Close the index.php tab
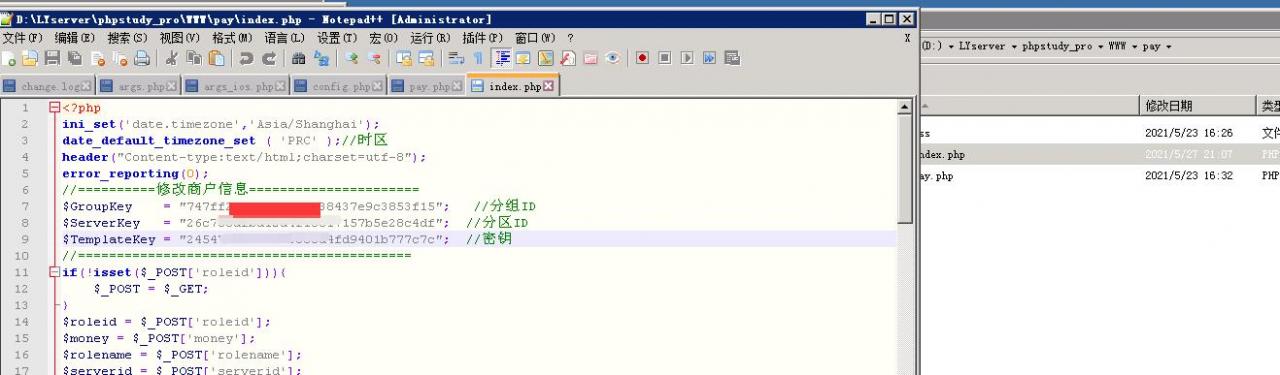1280x375 pixels. pyautogui.click(x=549, y=87)
